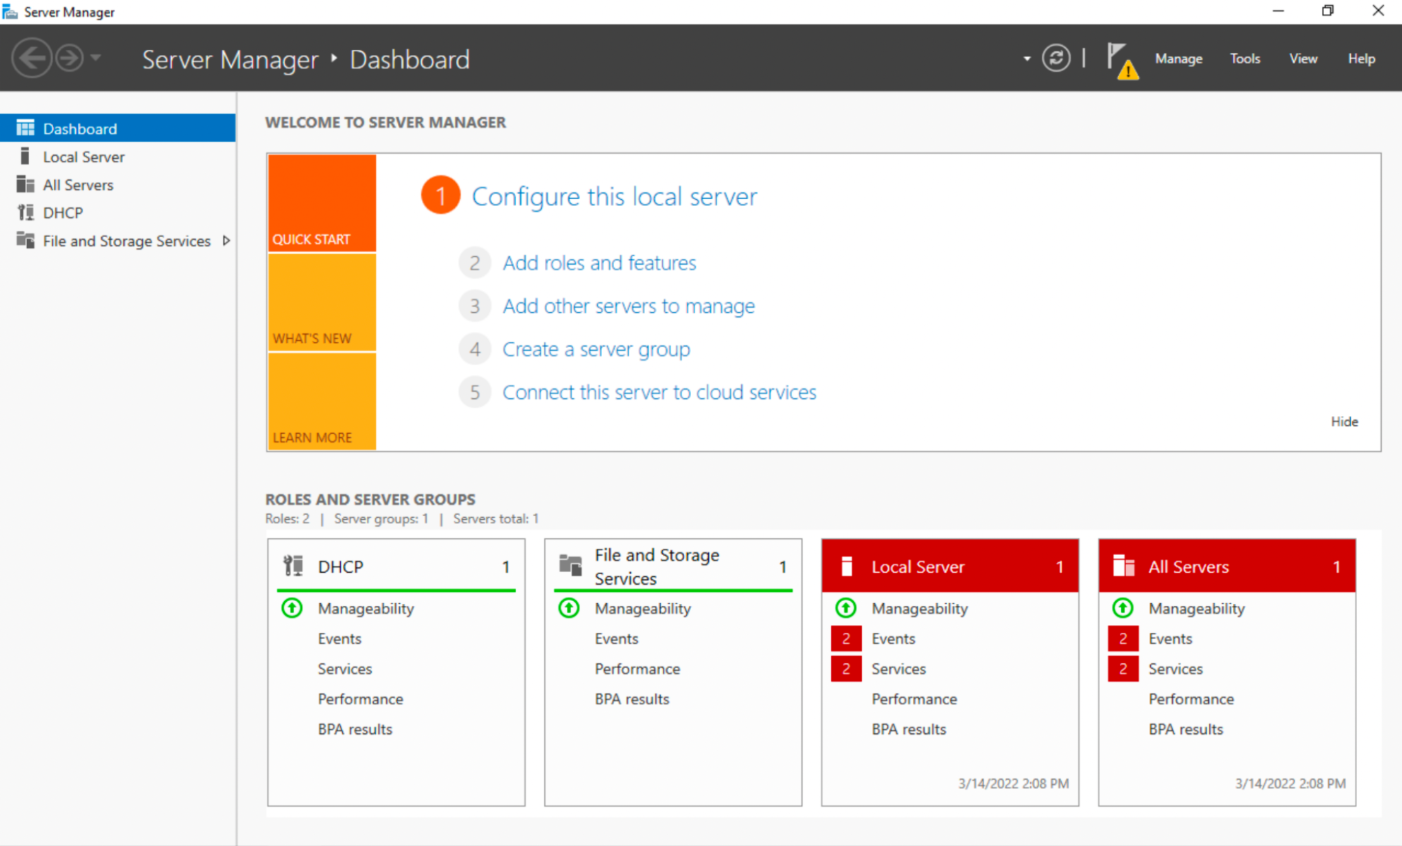Click orange step 1 circle

pyautogui.click(x=440, y=195)
